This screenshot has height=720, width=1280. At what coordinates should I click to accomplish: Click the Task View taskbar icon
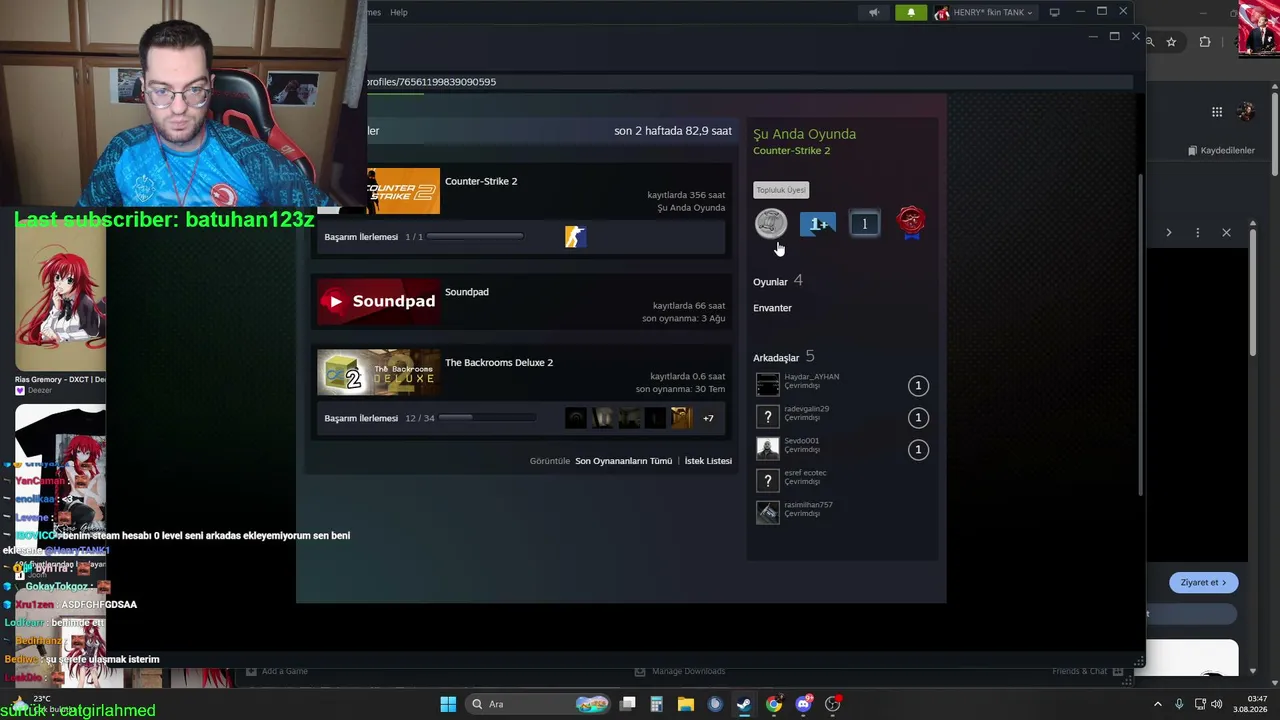pyautogui.click(x=627, y=704)
